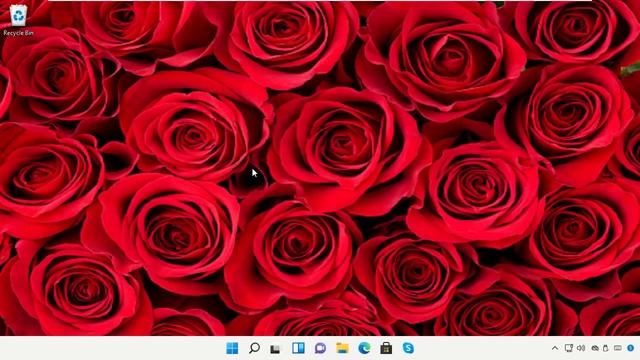640x360 pixels.
Task: Click the blue Skype tray notification icon
Action: point(631,348)
